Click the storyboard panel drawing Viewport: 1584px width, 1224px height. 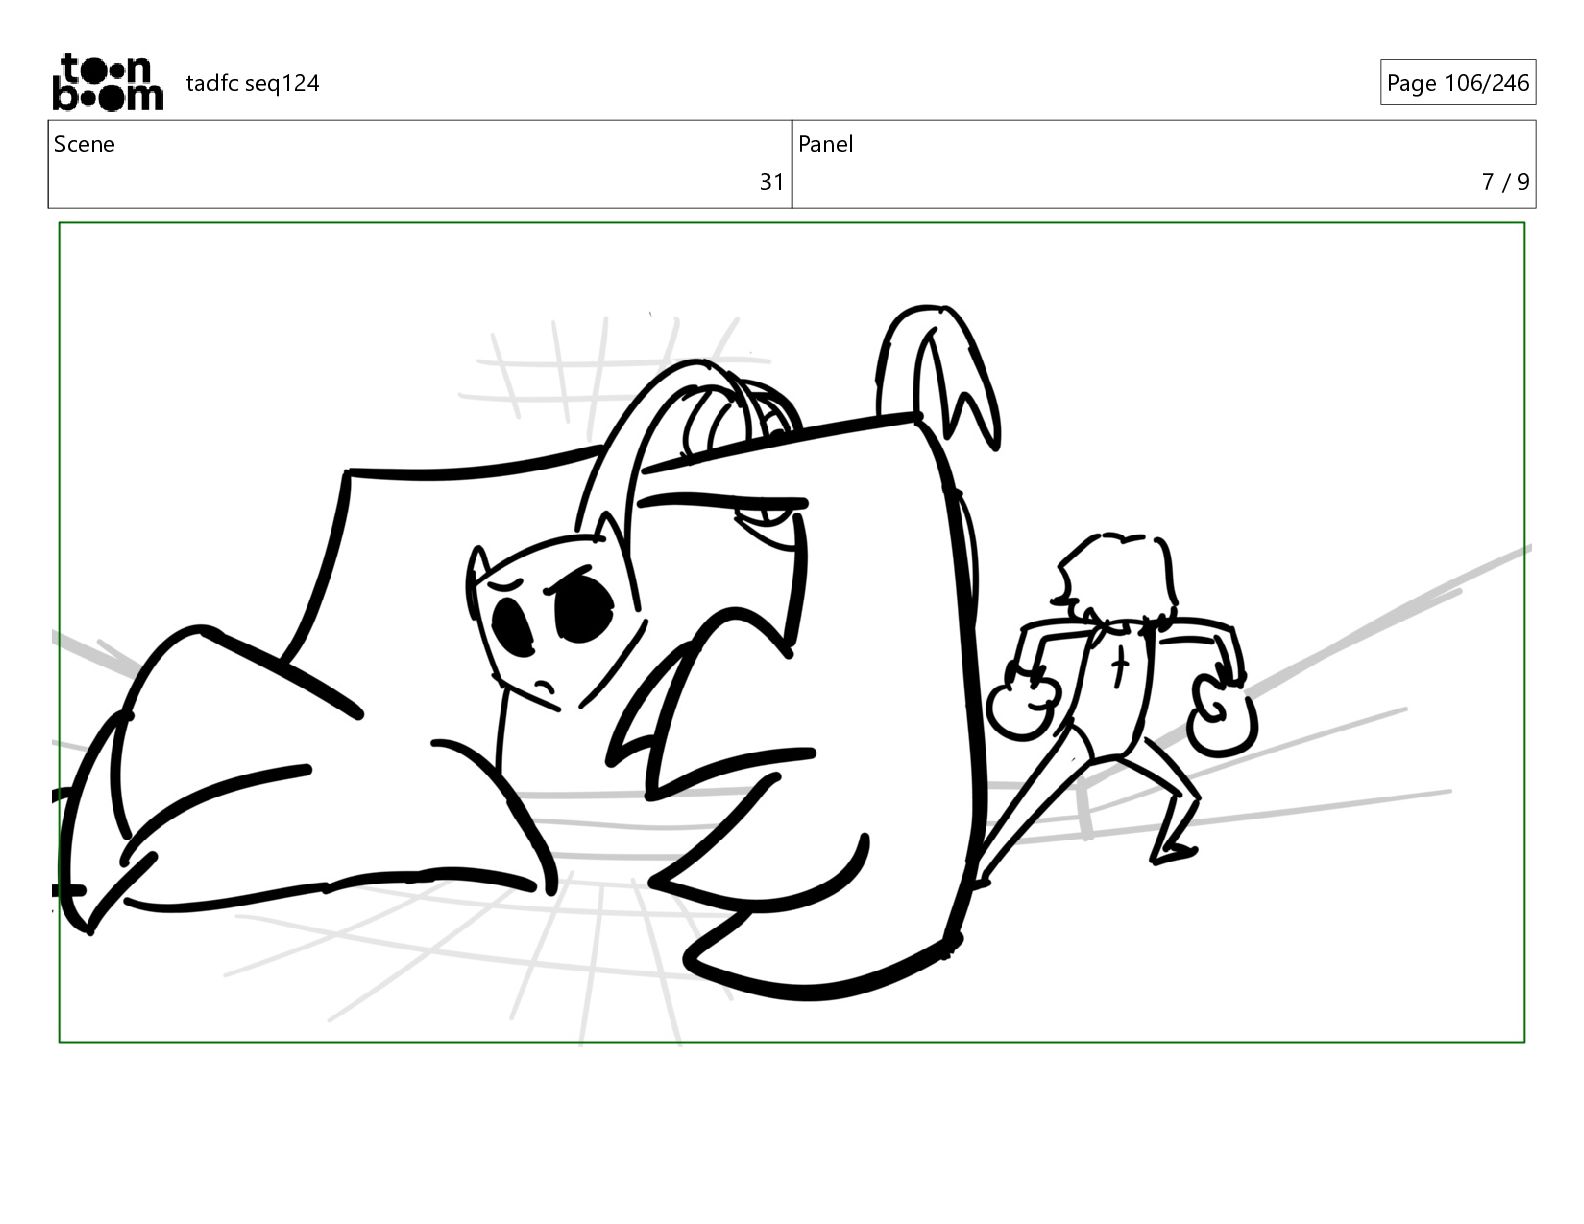(792, 632)
